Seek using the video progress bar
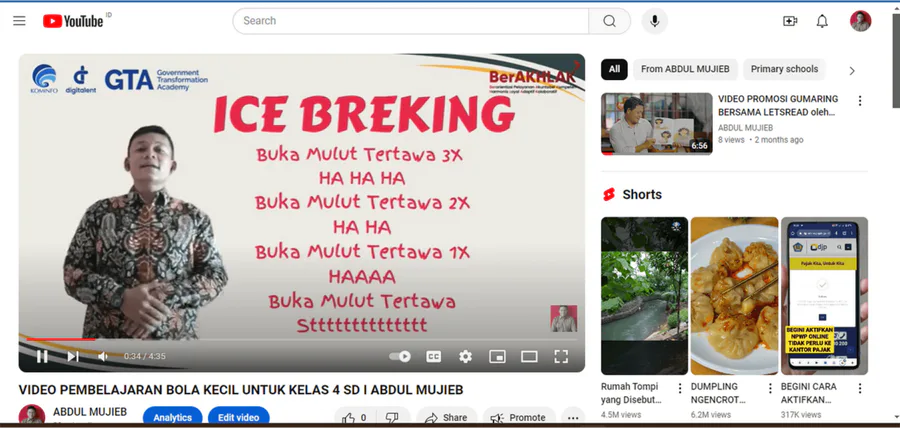900x428 pixels. click(300, 340)
